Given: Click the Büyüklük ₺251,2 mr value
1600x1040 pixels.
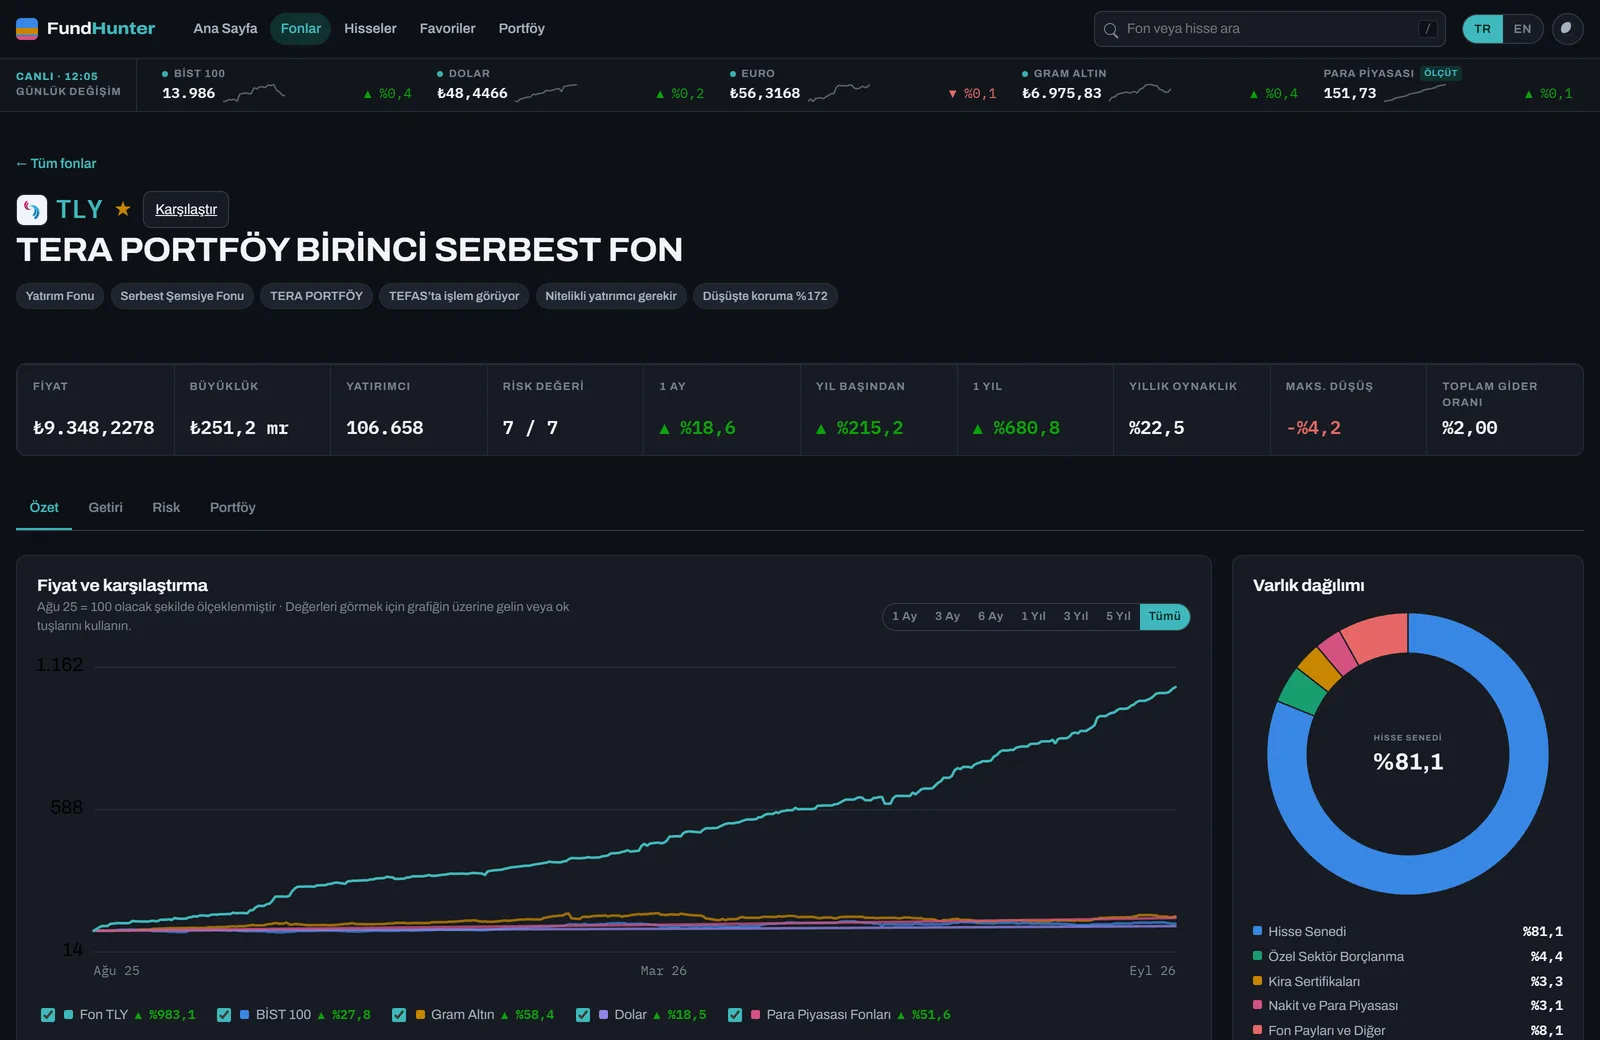Looking at the screenshot, I should 239,428.
